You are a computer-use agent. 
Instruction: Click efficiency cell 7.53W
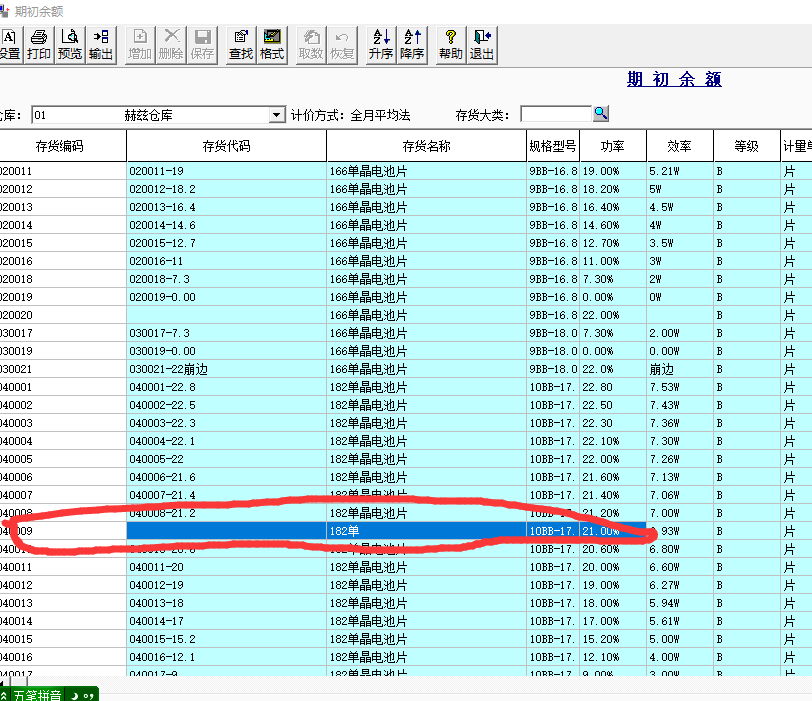[x=679, y=387]
